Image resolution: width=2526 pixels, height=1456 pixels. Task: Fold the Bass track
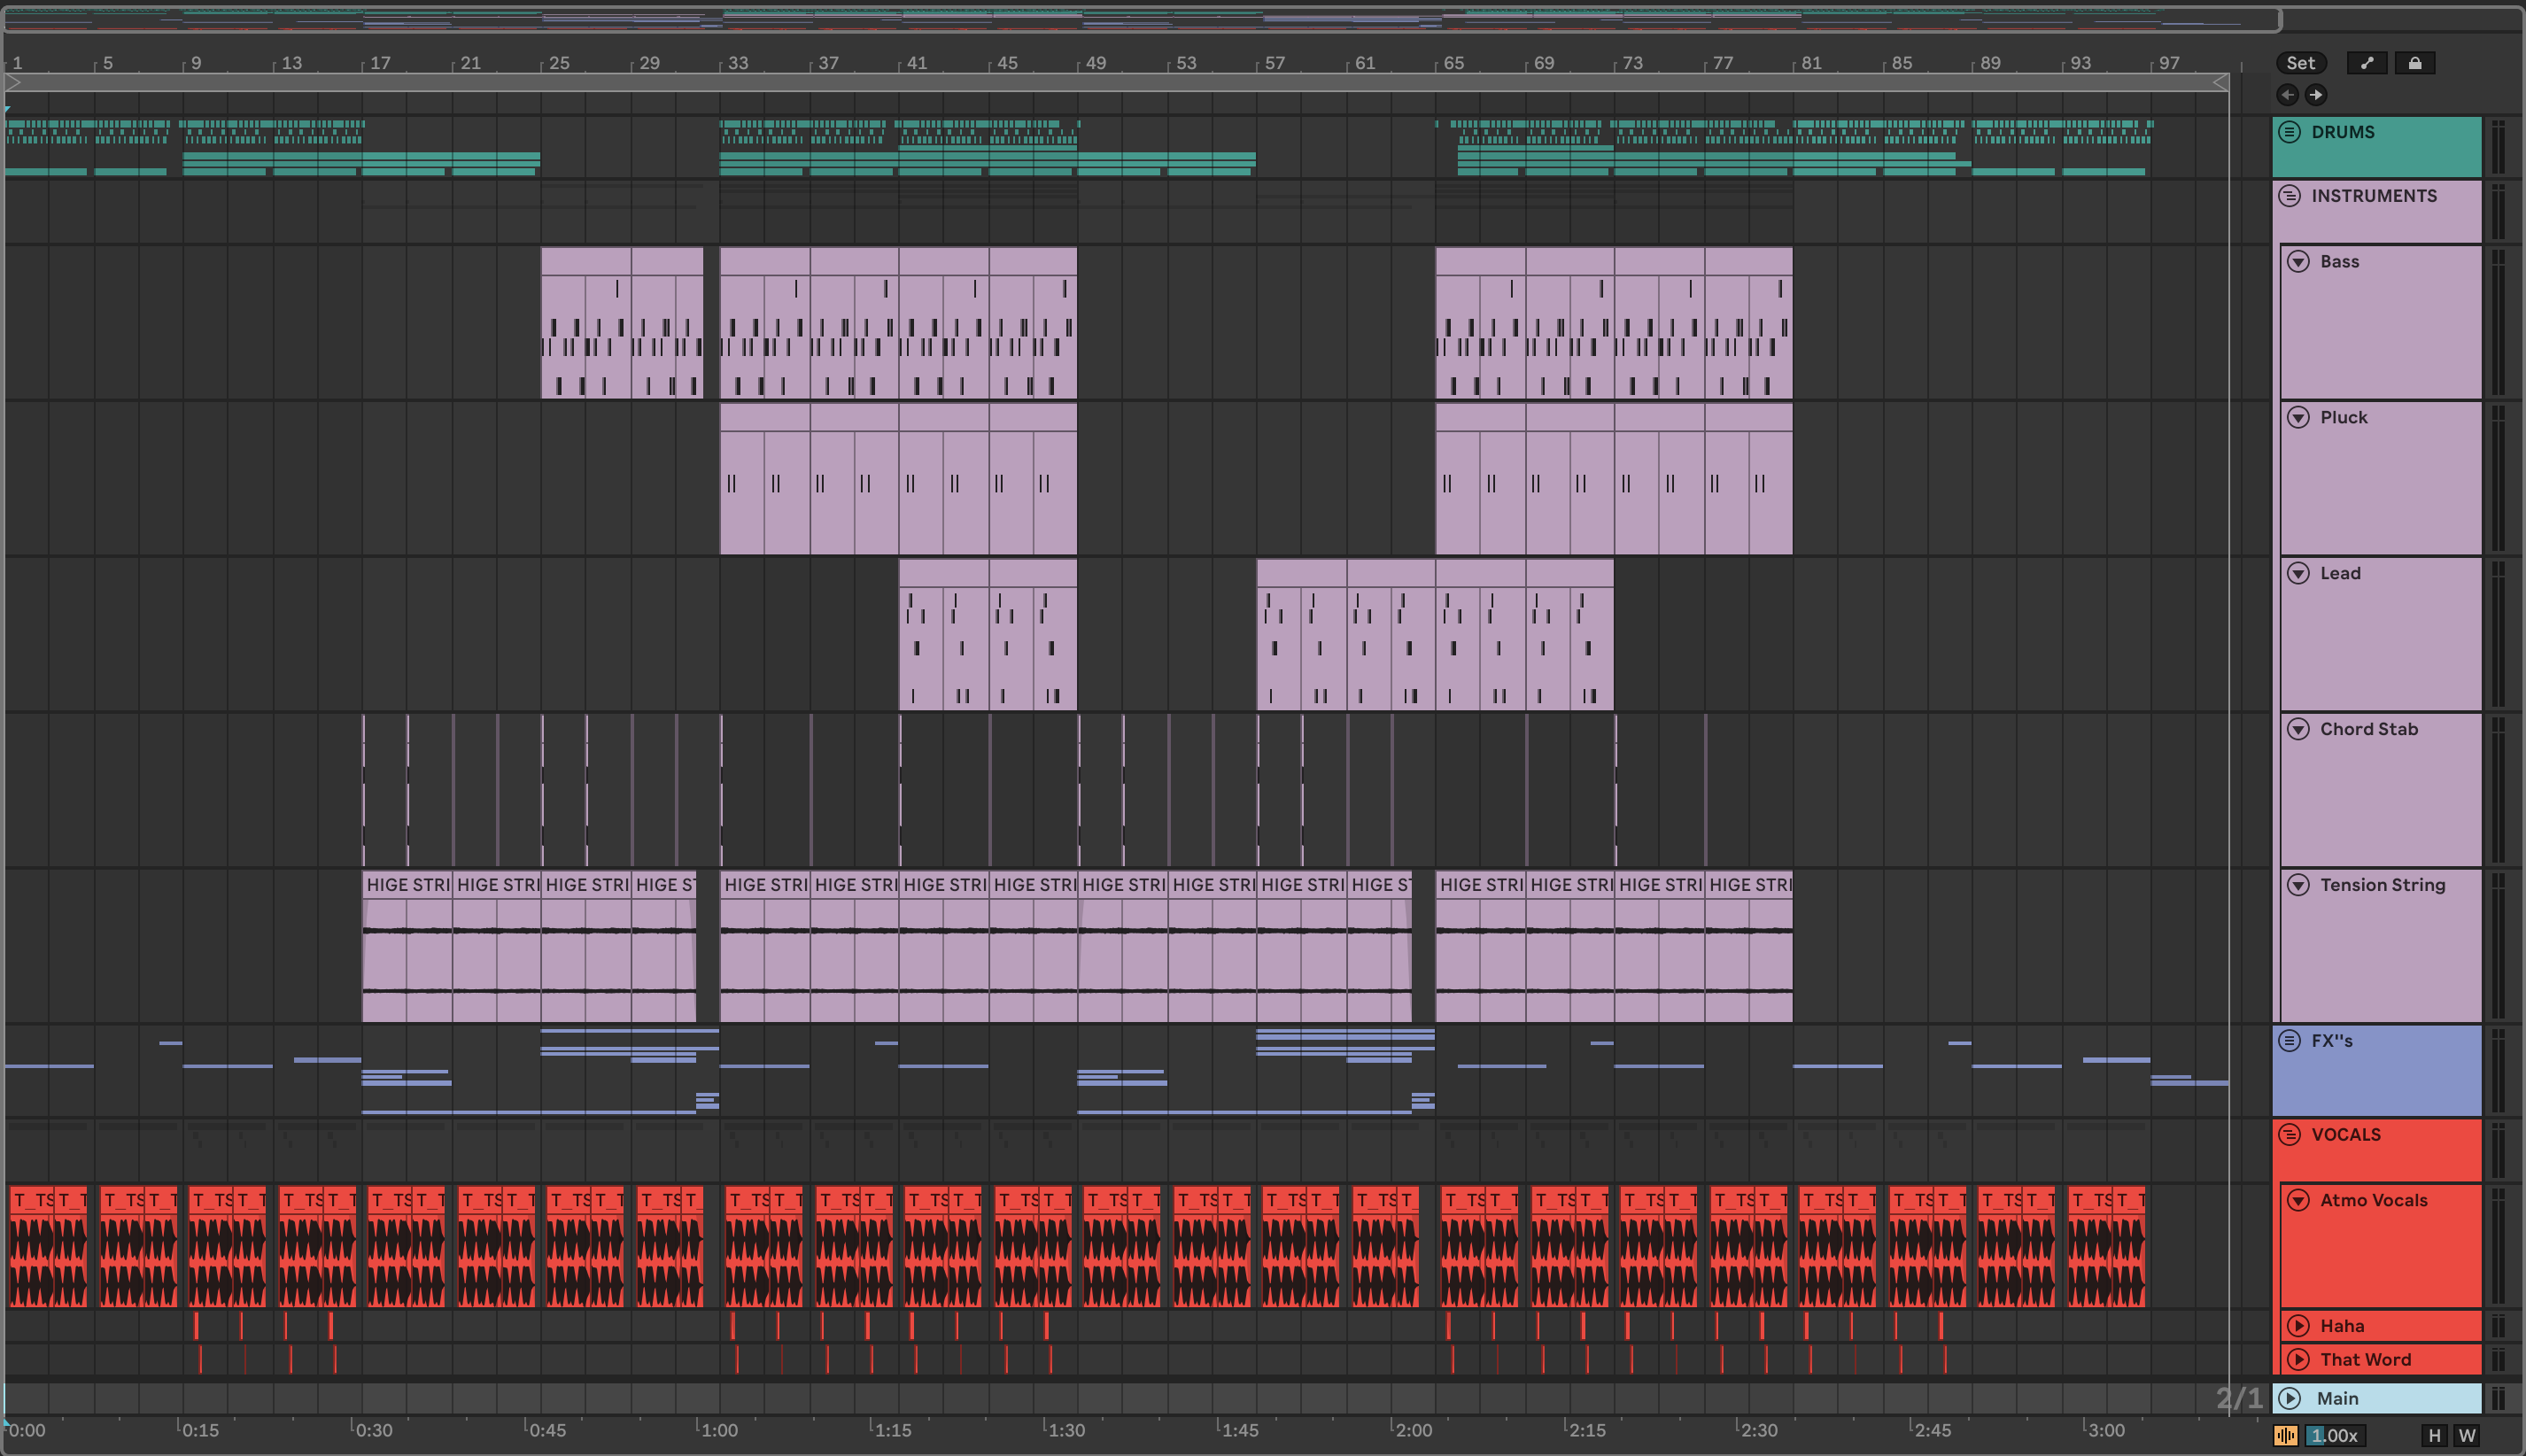2299,262
